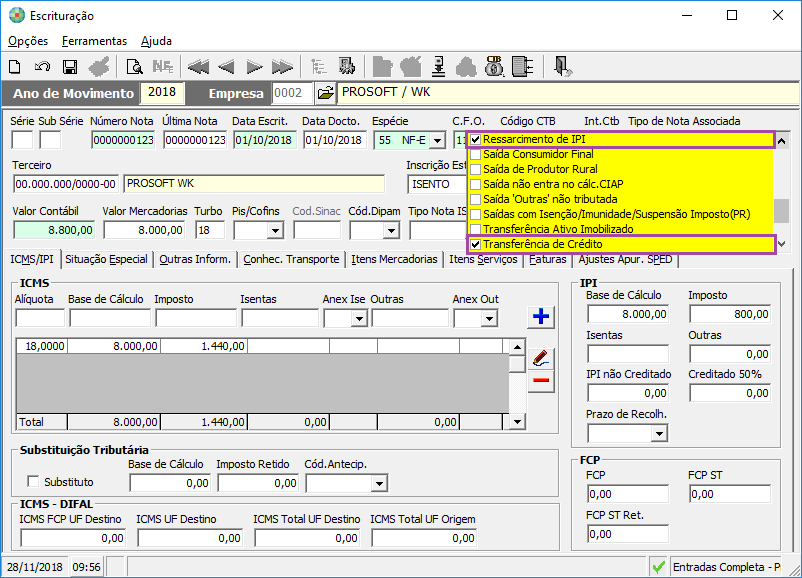The image size is (802, 578).
Task: Click the undo arrow toolbar icon
Action: [x=42, y=67]
